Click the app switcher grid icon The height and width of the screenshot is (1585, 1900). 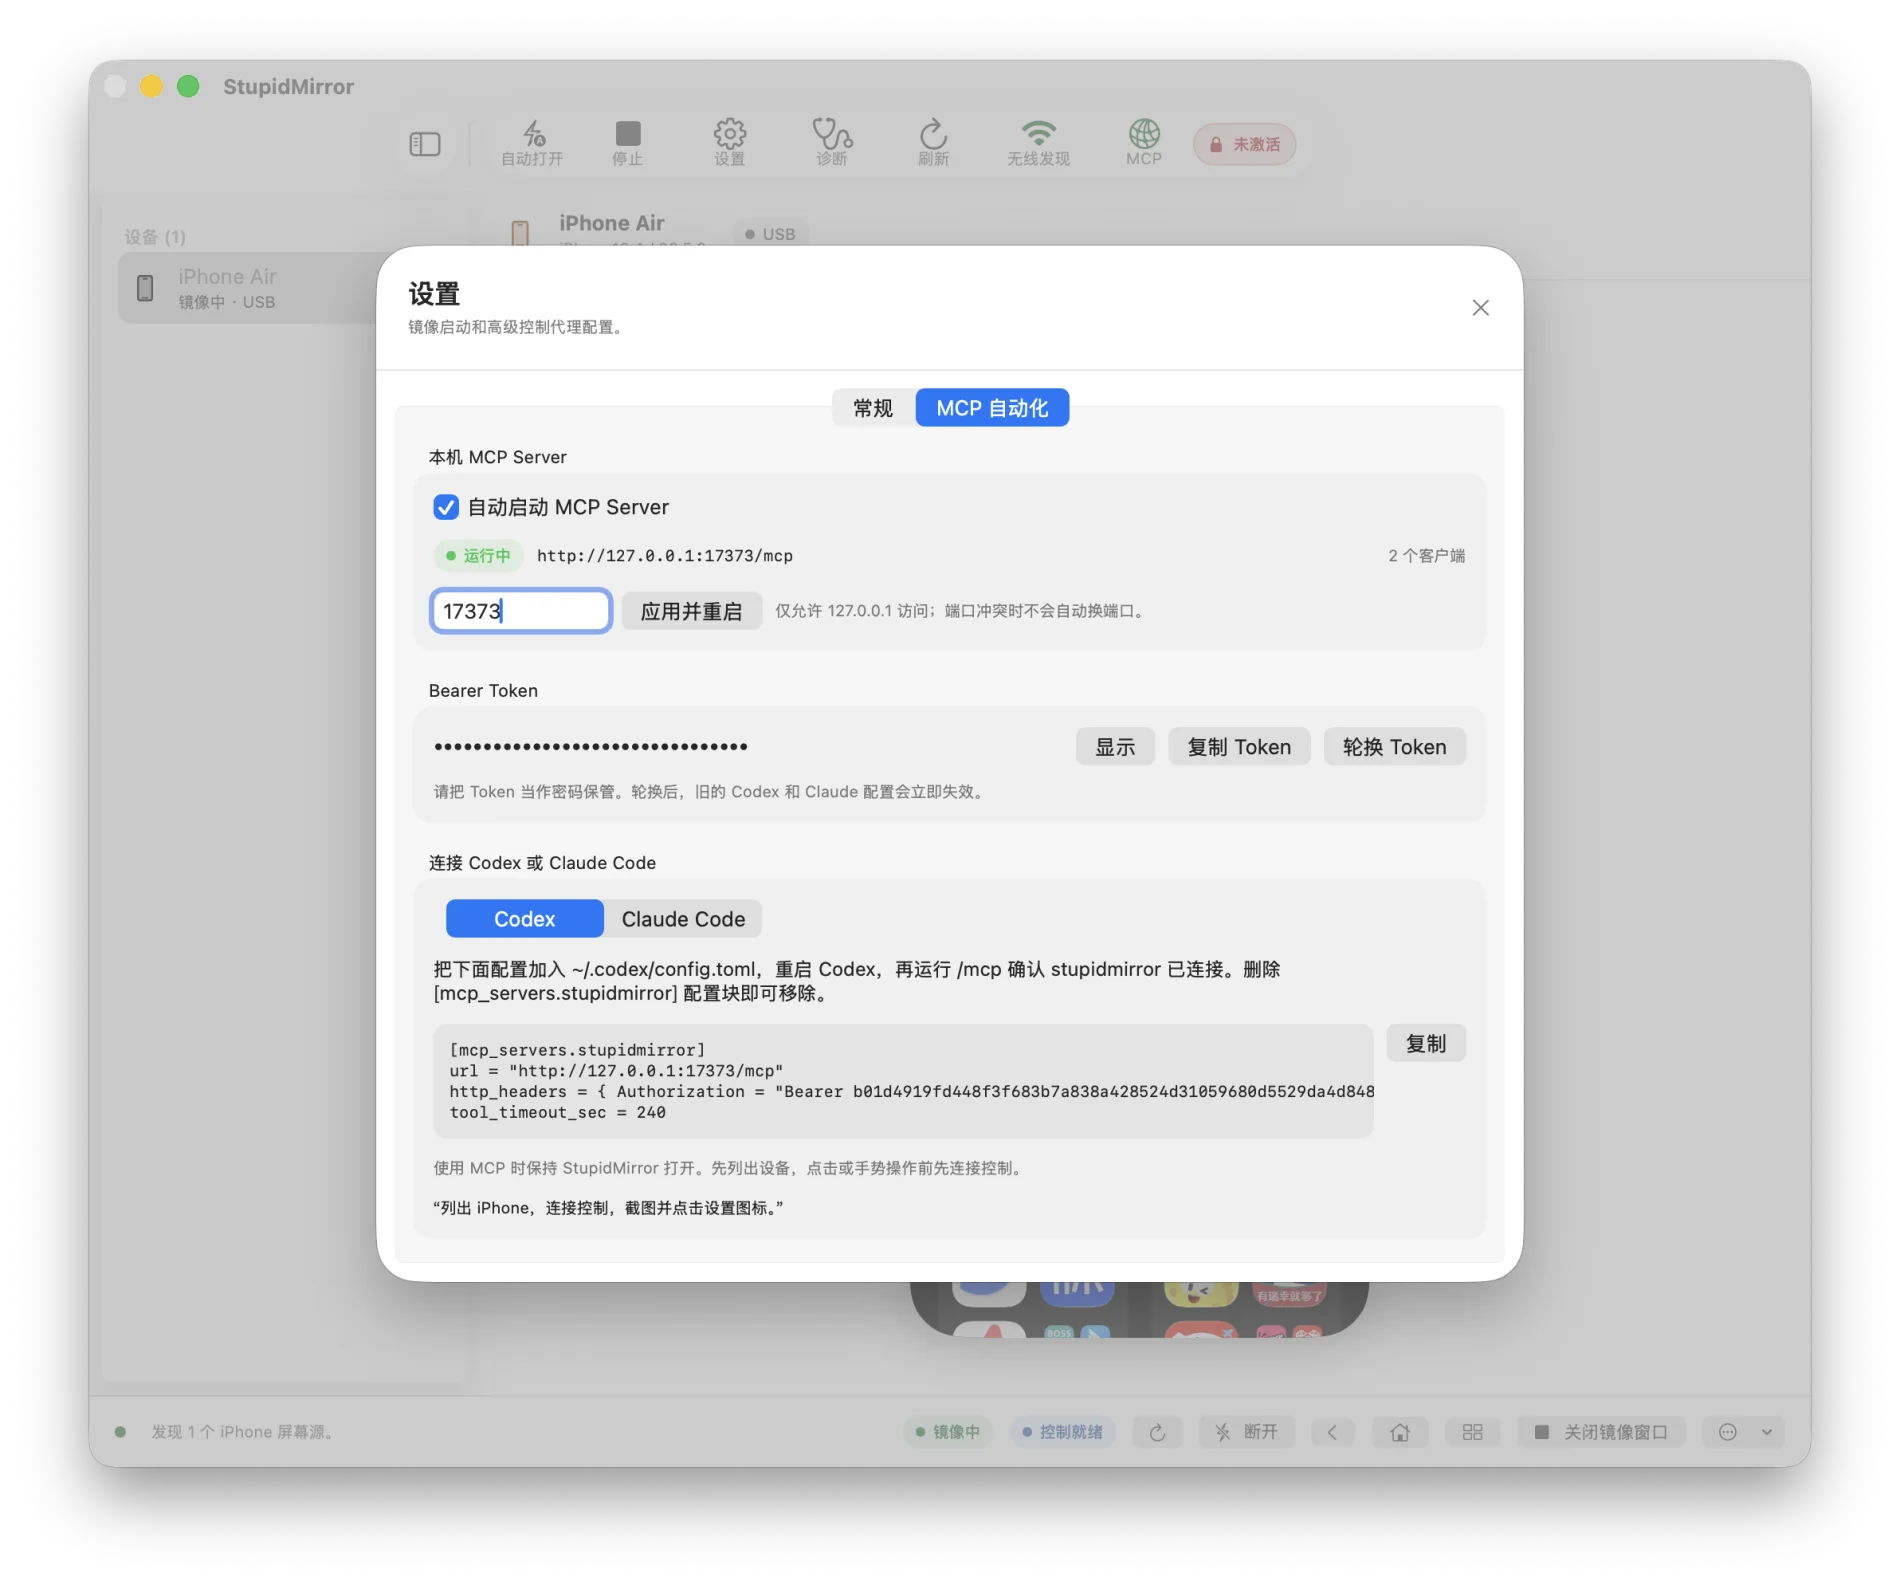coord(1472,1432)
